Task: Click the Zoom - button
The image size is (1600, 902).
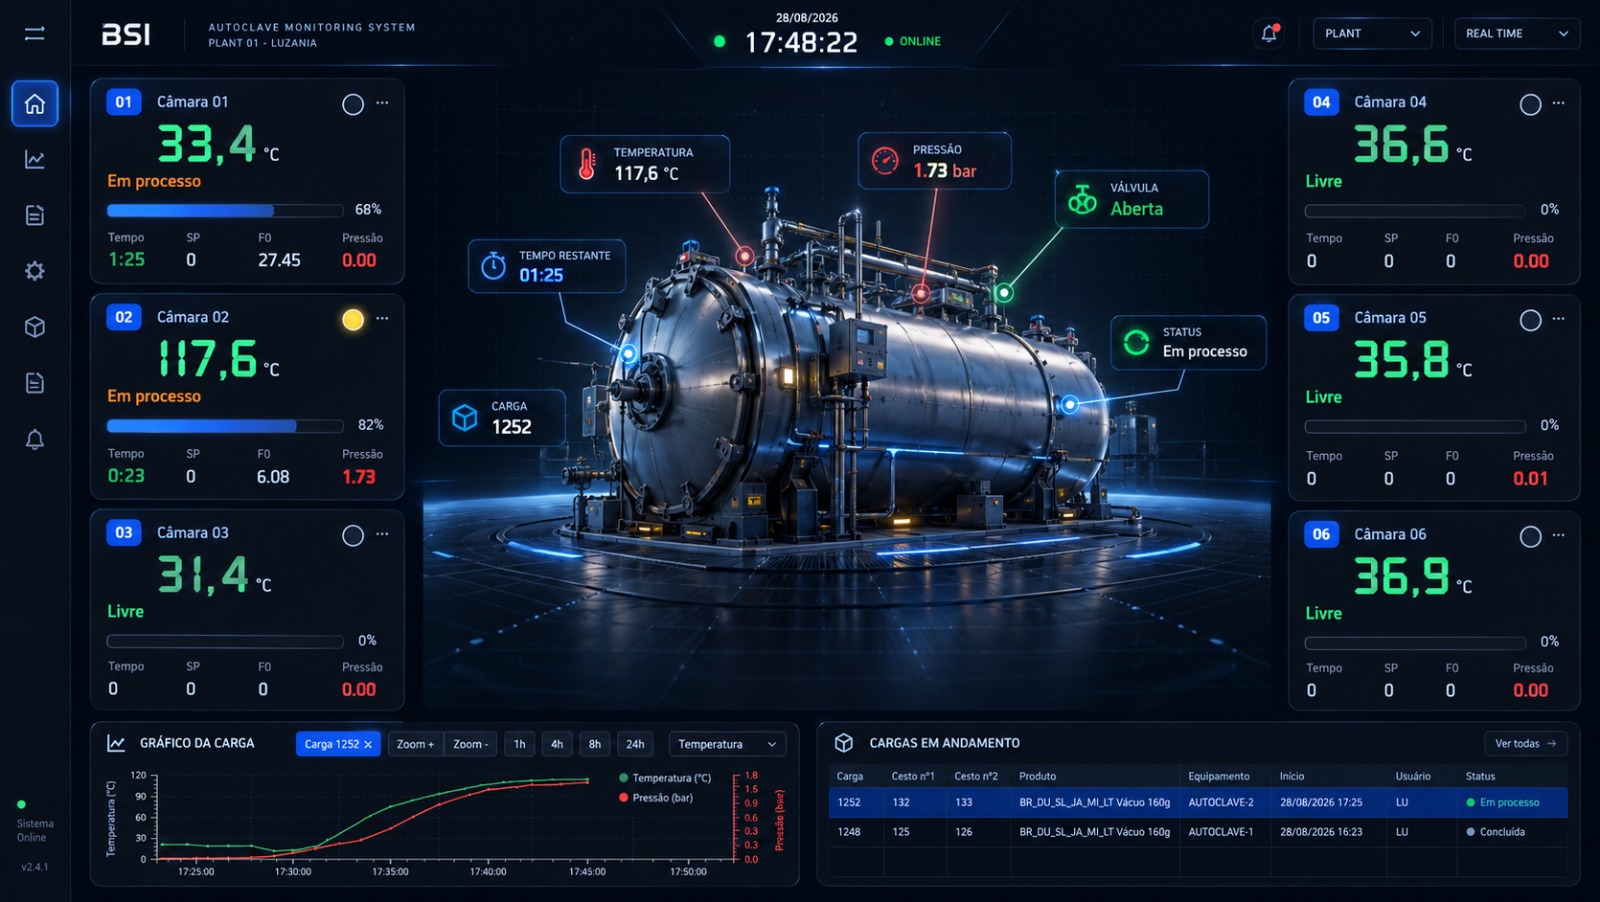Action: point(471,744)
